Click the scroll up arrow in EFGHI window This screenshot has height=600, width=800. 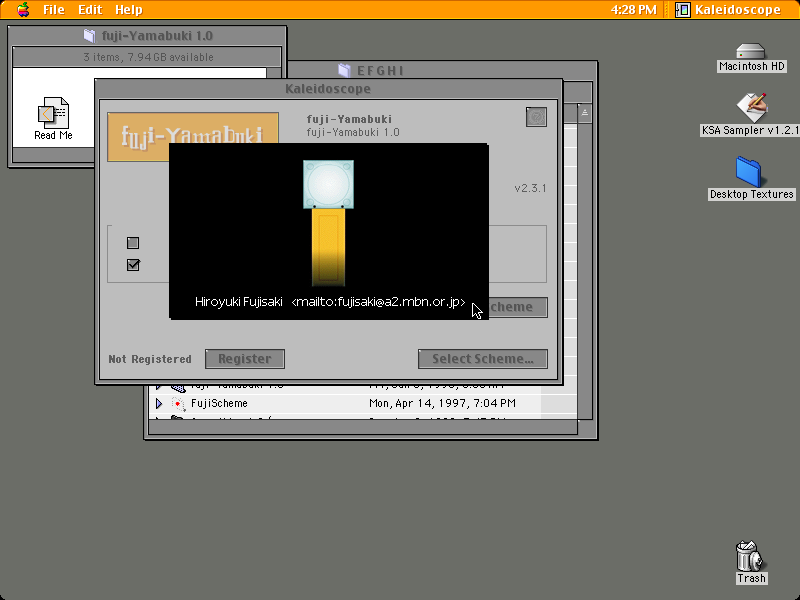(x=585, y=113)
